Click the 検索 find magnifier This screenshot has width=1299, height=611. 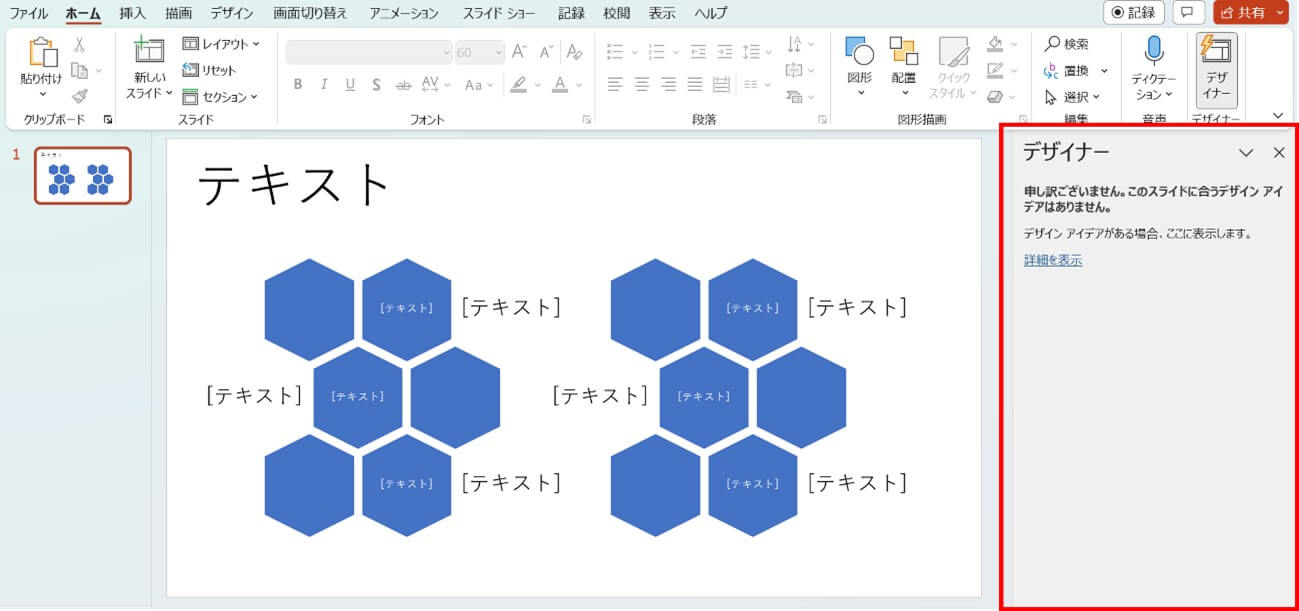[x=1067, y=44]
